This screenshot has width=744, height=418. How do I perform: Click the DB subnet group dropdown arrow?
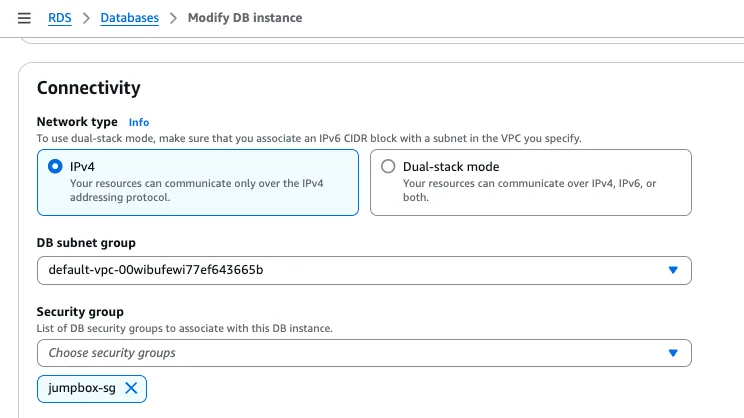[x=673, y=270]
